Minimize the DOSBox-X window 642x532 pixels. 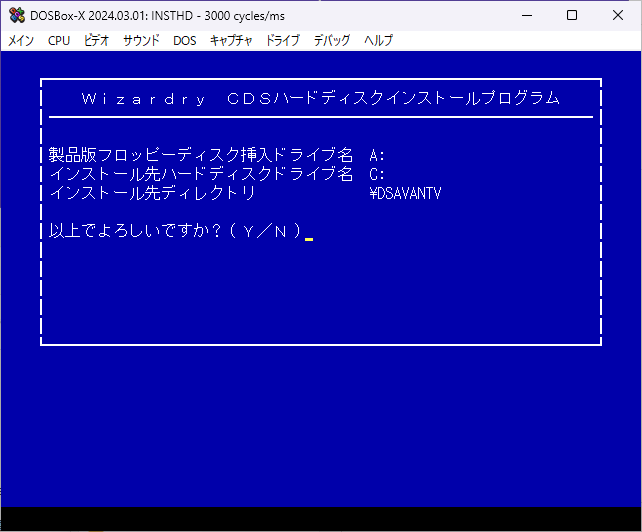click(x=527, y=16)
